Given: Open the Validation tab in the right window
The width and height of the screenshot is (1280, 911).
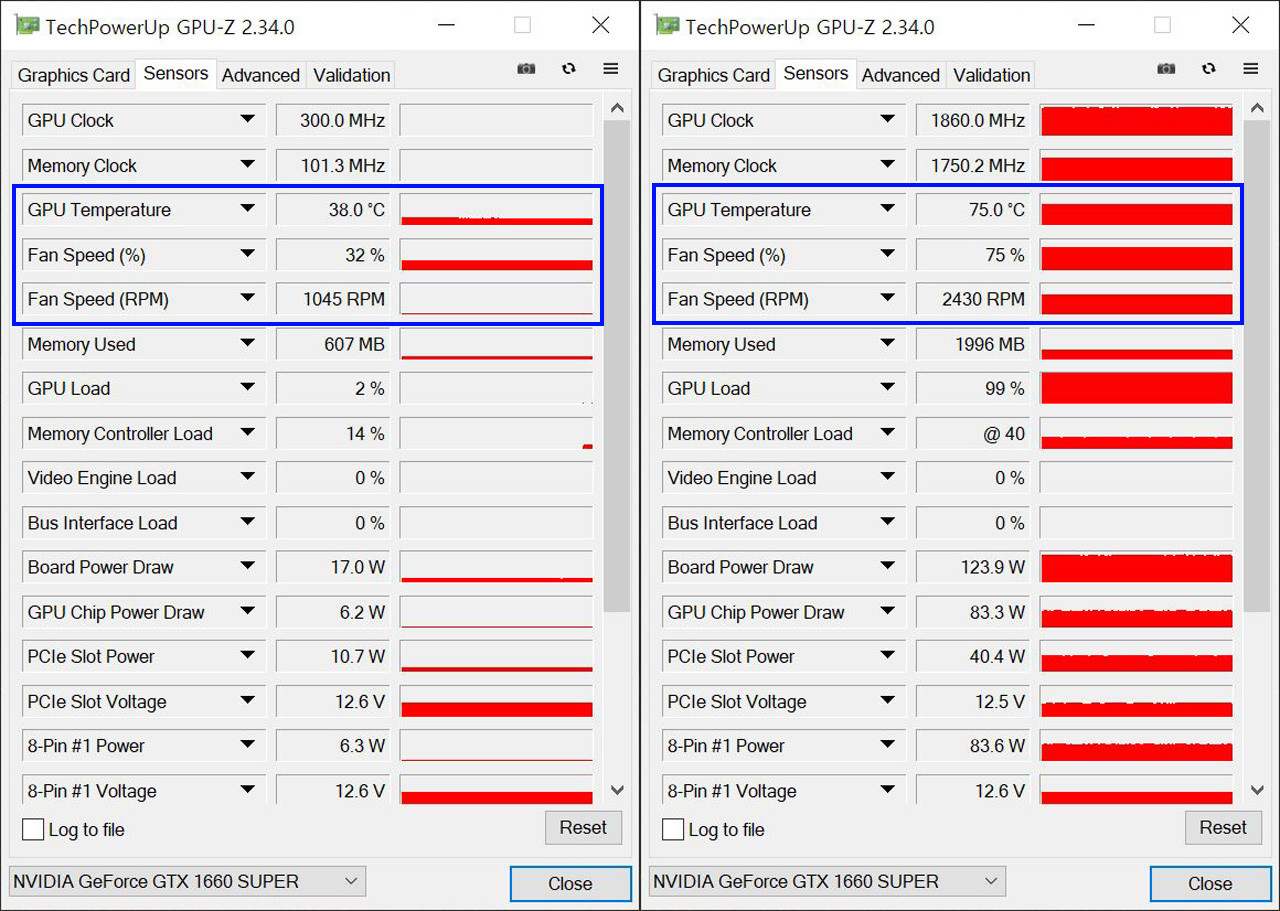Looking at the screenshot, I should tap(991, 74).
